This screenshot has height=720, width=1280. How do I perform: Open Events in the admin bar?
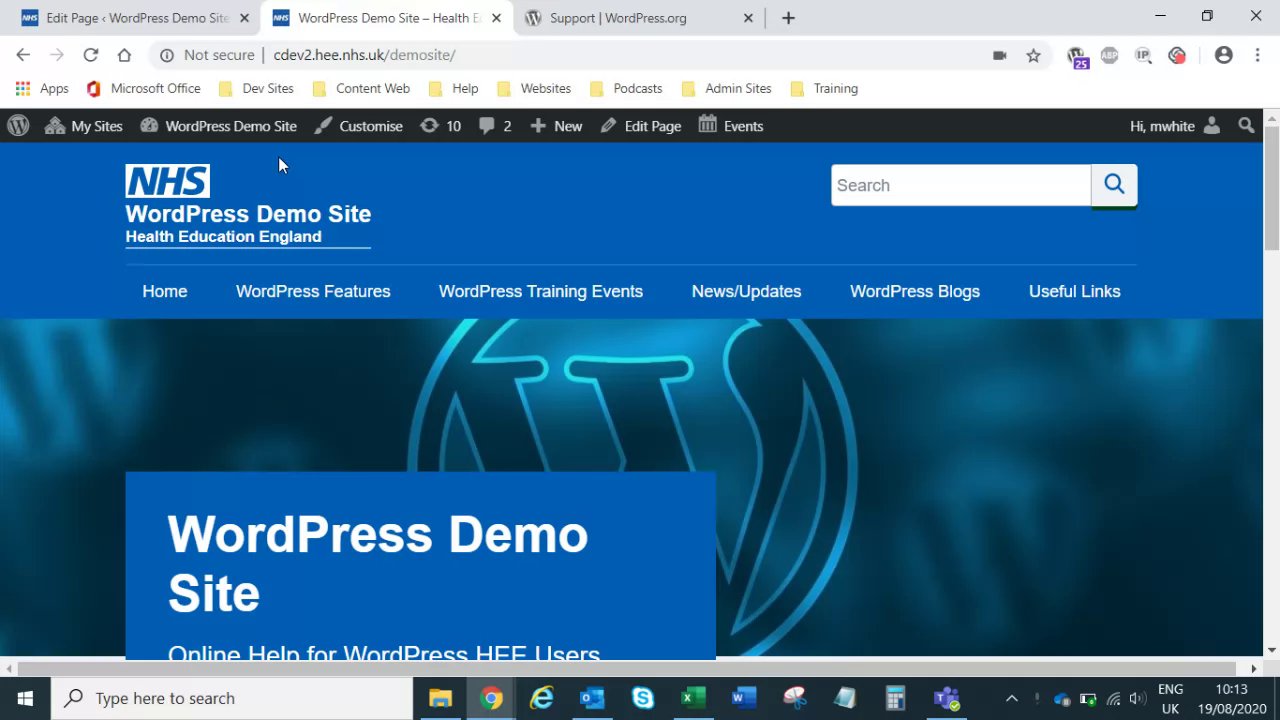731,126
